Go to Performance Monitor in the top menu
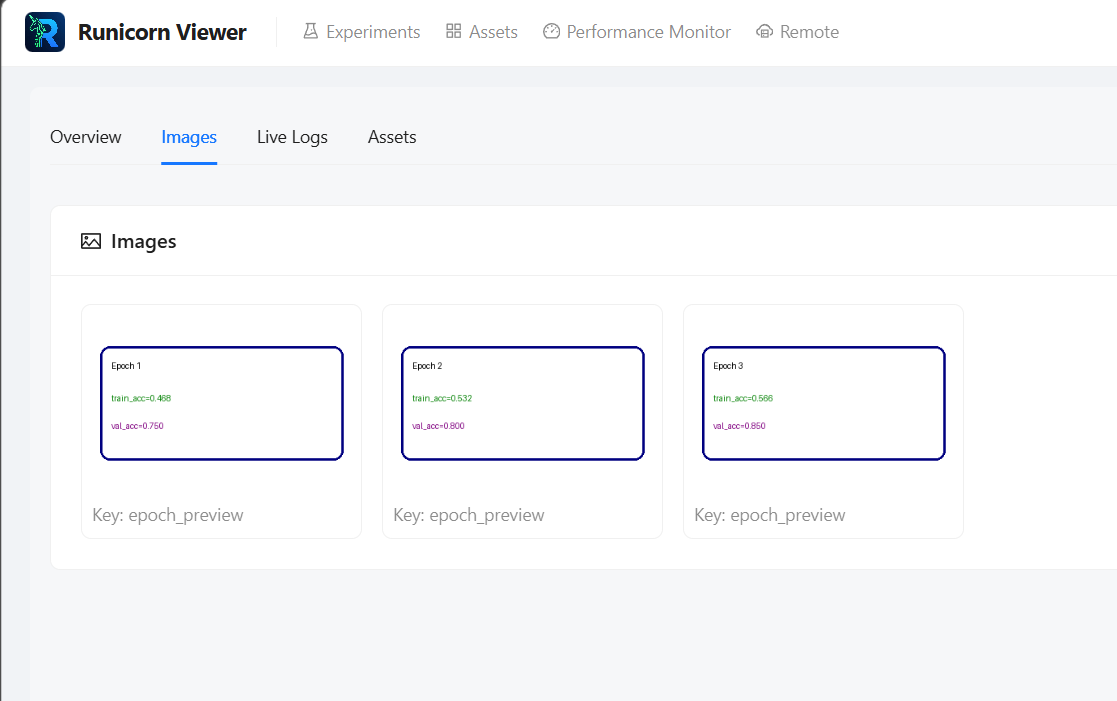Image resolution: width=1117 pixels, height=701 pixels. click(648, 32)
